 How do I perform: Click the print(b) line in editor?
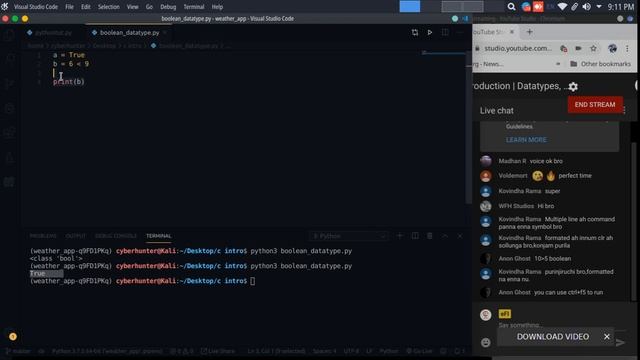69,82
